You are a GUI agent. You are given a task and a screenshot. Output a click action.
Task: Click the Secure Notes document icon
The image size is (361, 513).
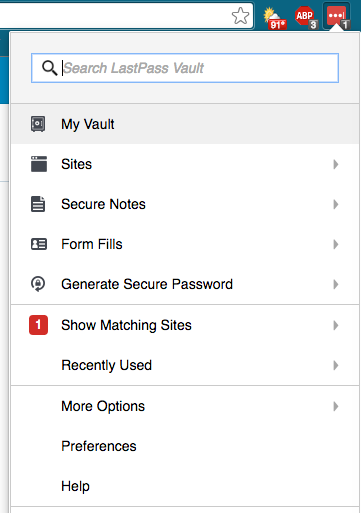click(38, 204)
